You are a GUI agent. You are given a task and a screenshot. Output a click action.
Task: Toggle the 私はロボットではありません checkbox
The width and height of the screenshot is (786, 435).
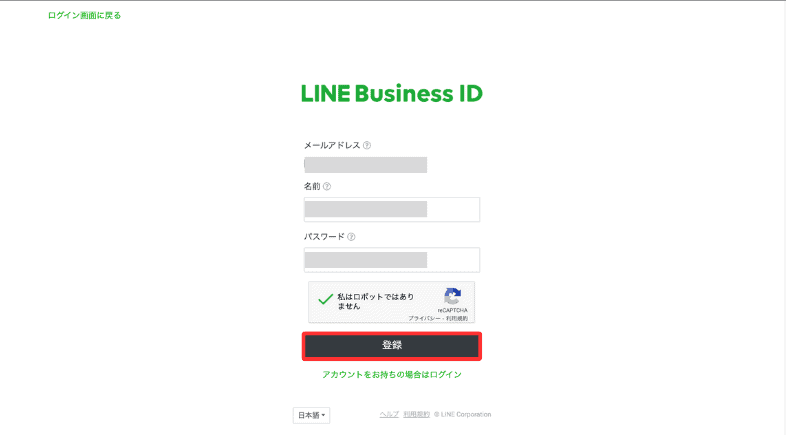click(325, 299)
